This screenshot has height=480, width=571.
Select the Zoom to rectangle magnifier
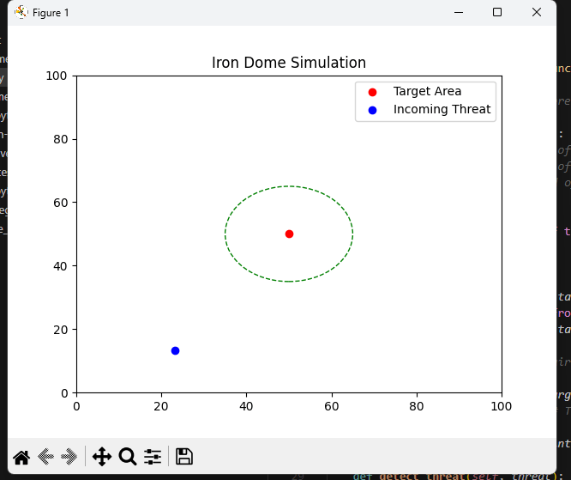(127, 456)
